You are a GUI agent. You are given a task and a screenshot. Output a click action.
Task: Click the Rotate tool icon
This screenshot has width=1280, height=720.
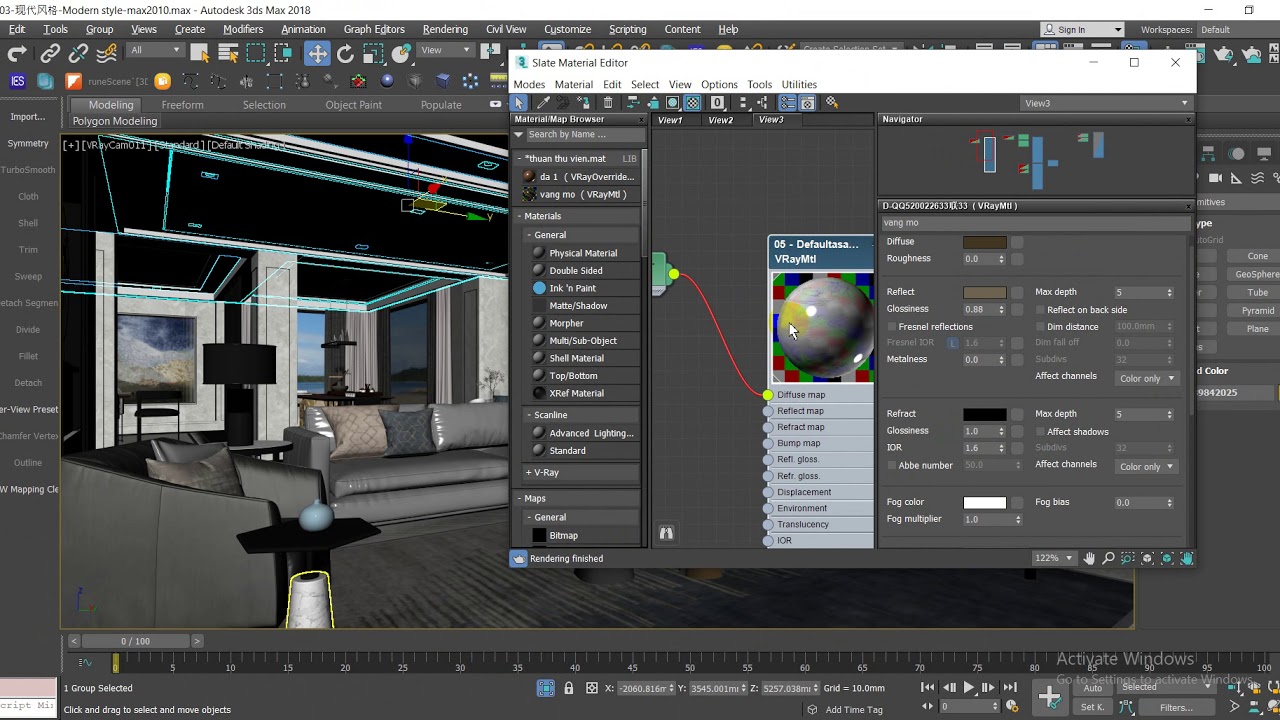click(345, 54)
